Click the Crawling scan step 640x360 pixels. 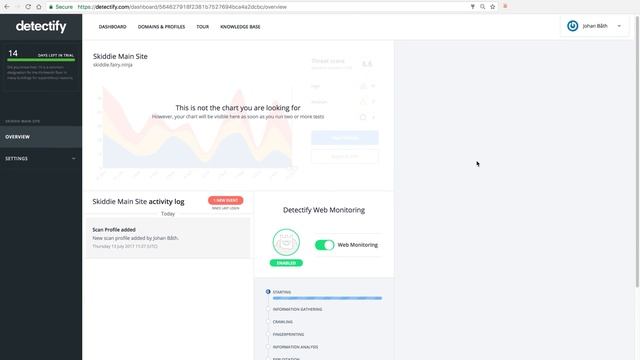coord(282,322)
